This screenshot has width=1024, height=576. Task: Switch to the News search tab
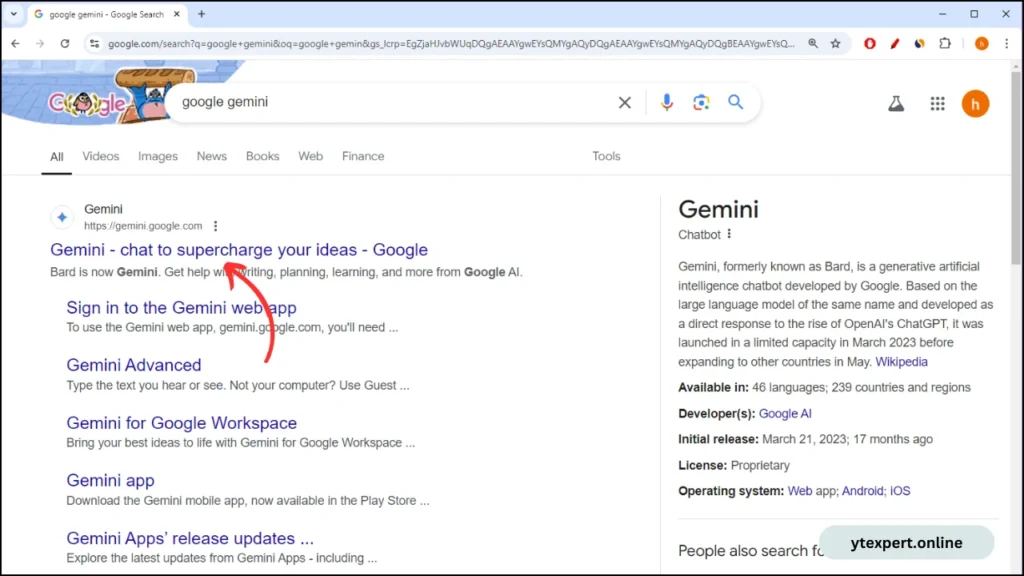(211, 156)
